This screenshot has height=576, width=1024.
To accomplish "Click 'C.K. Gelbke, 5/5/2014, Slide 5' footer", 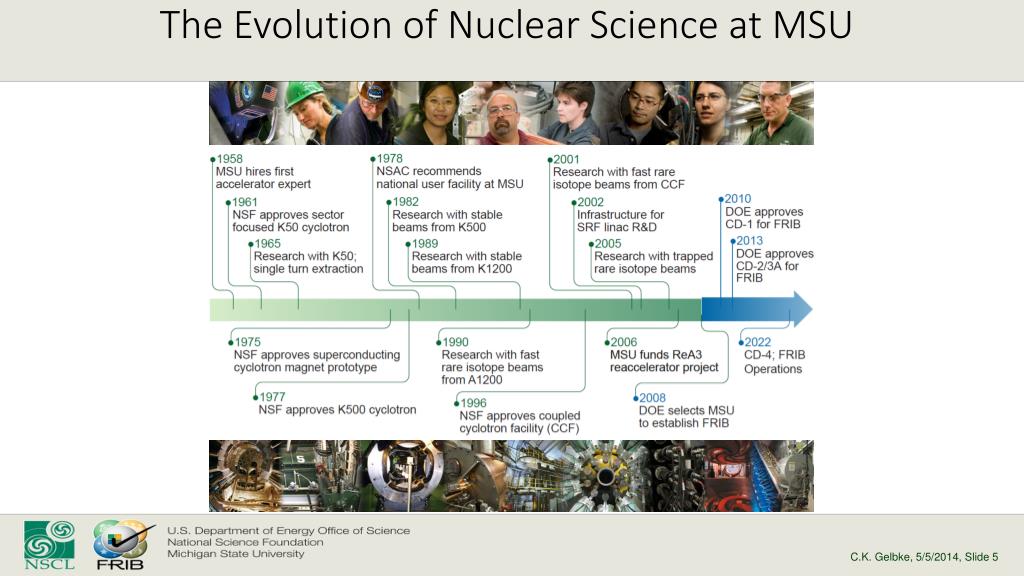I will (924, 557).
